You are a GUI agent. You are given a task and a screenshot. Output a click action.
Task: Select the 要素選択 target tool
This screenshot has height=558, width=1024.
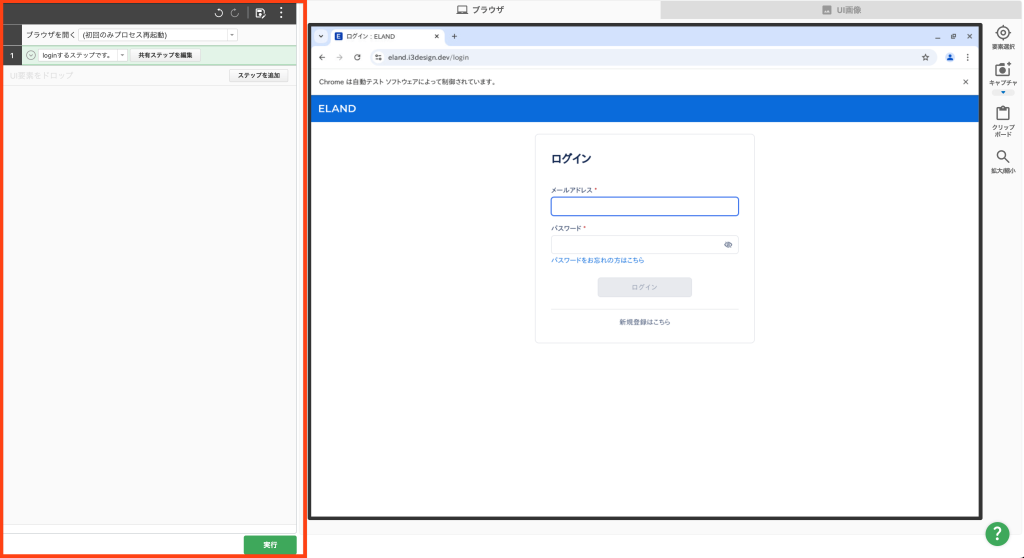pos(1003,33)
